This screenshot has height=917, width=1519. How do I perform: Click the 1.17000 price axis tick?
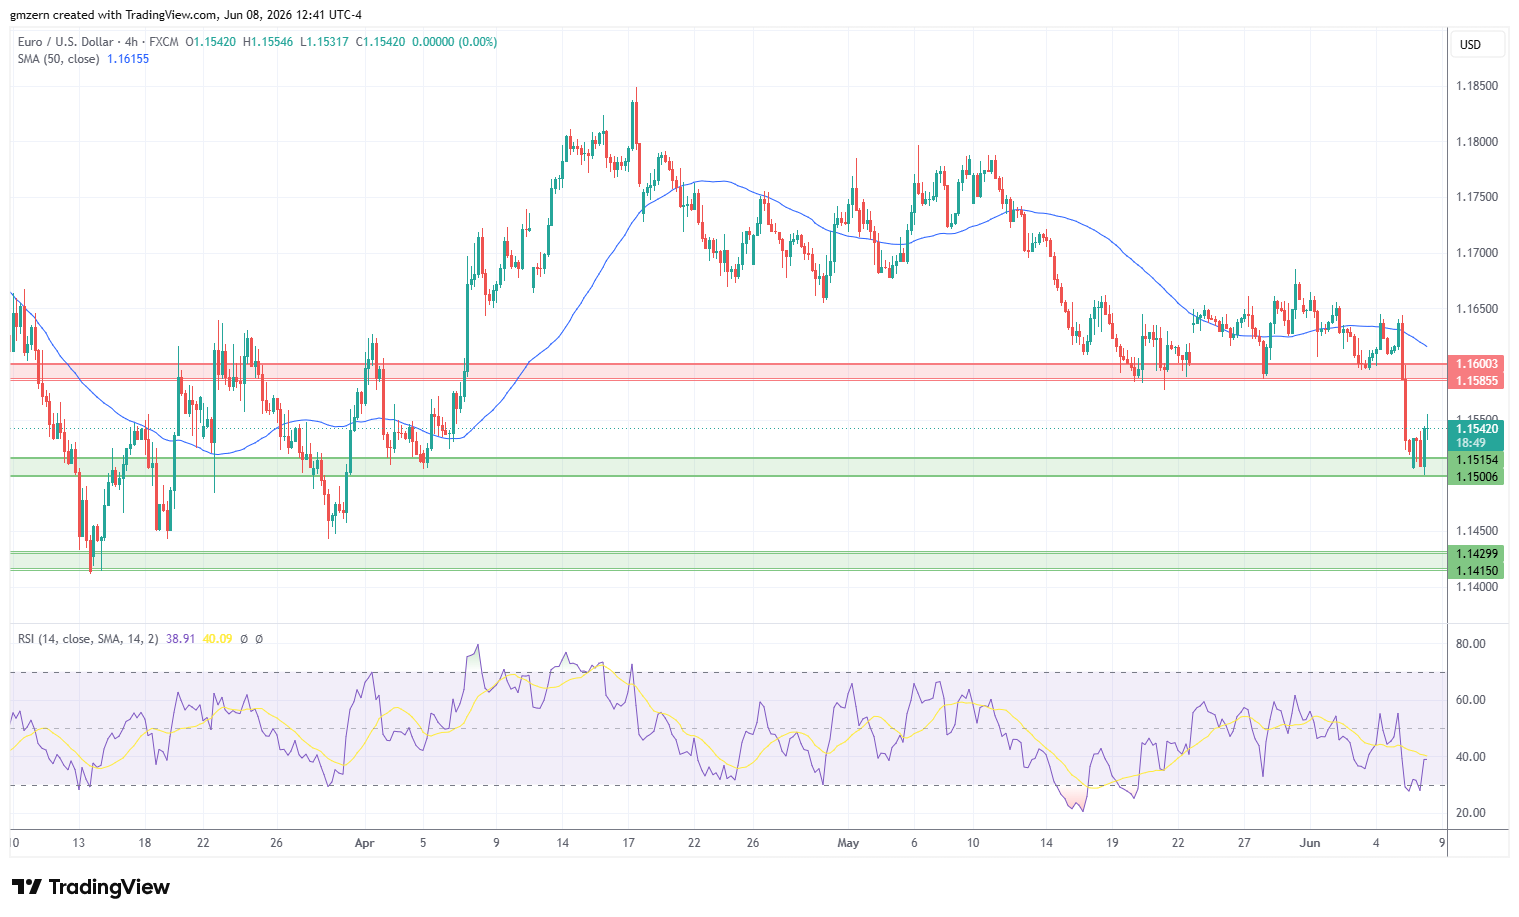tap(1477, 253)
